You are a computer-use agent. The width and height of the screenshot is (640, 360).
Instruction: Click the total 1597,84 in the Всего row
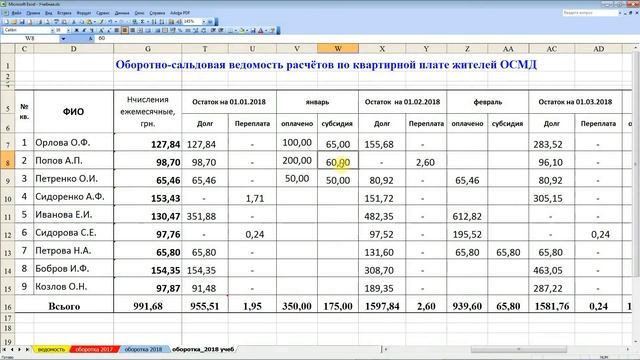click(382, 306)
